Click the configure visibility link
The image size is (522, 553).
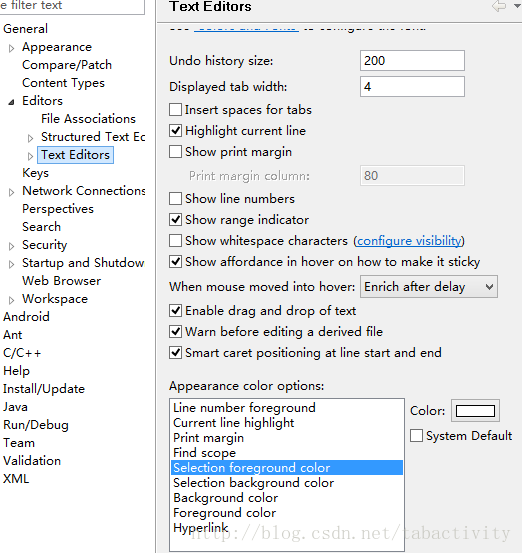tap(409, 241)
